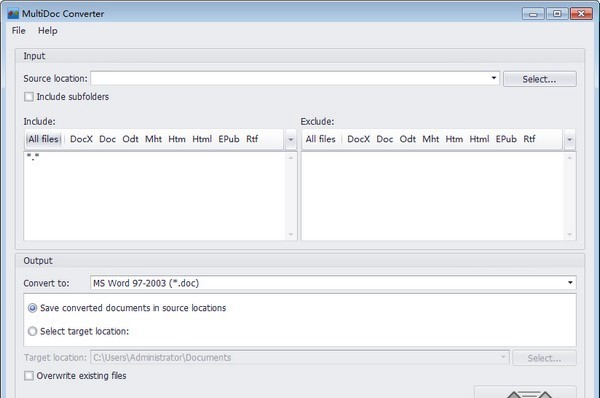The image size is (600, 398).
Task: Select Htm in the Exclude filter bar
Action: (x=454, y=139)
